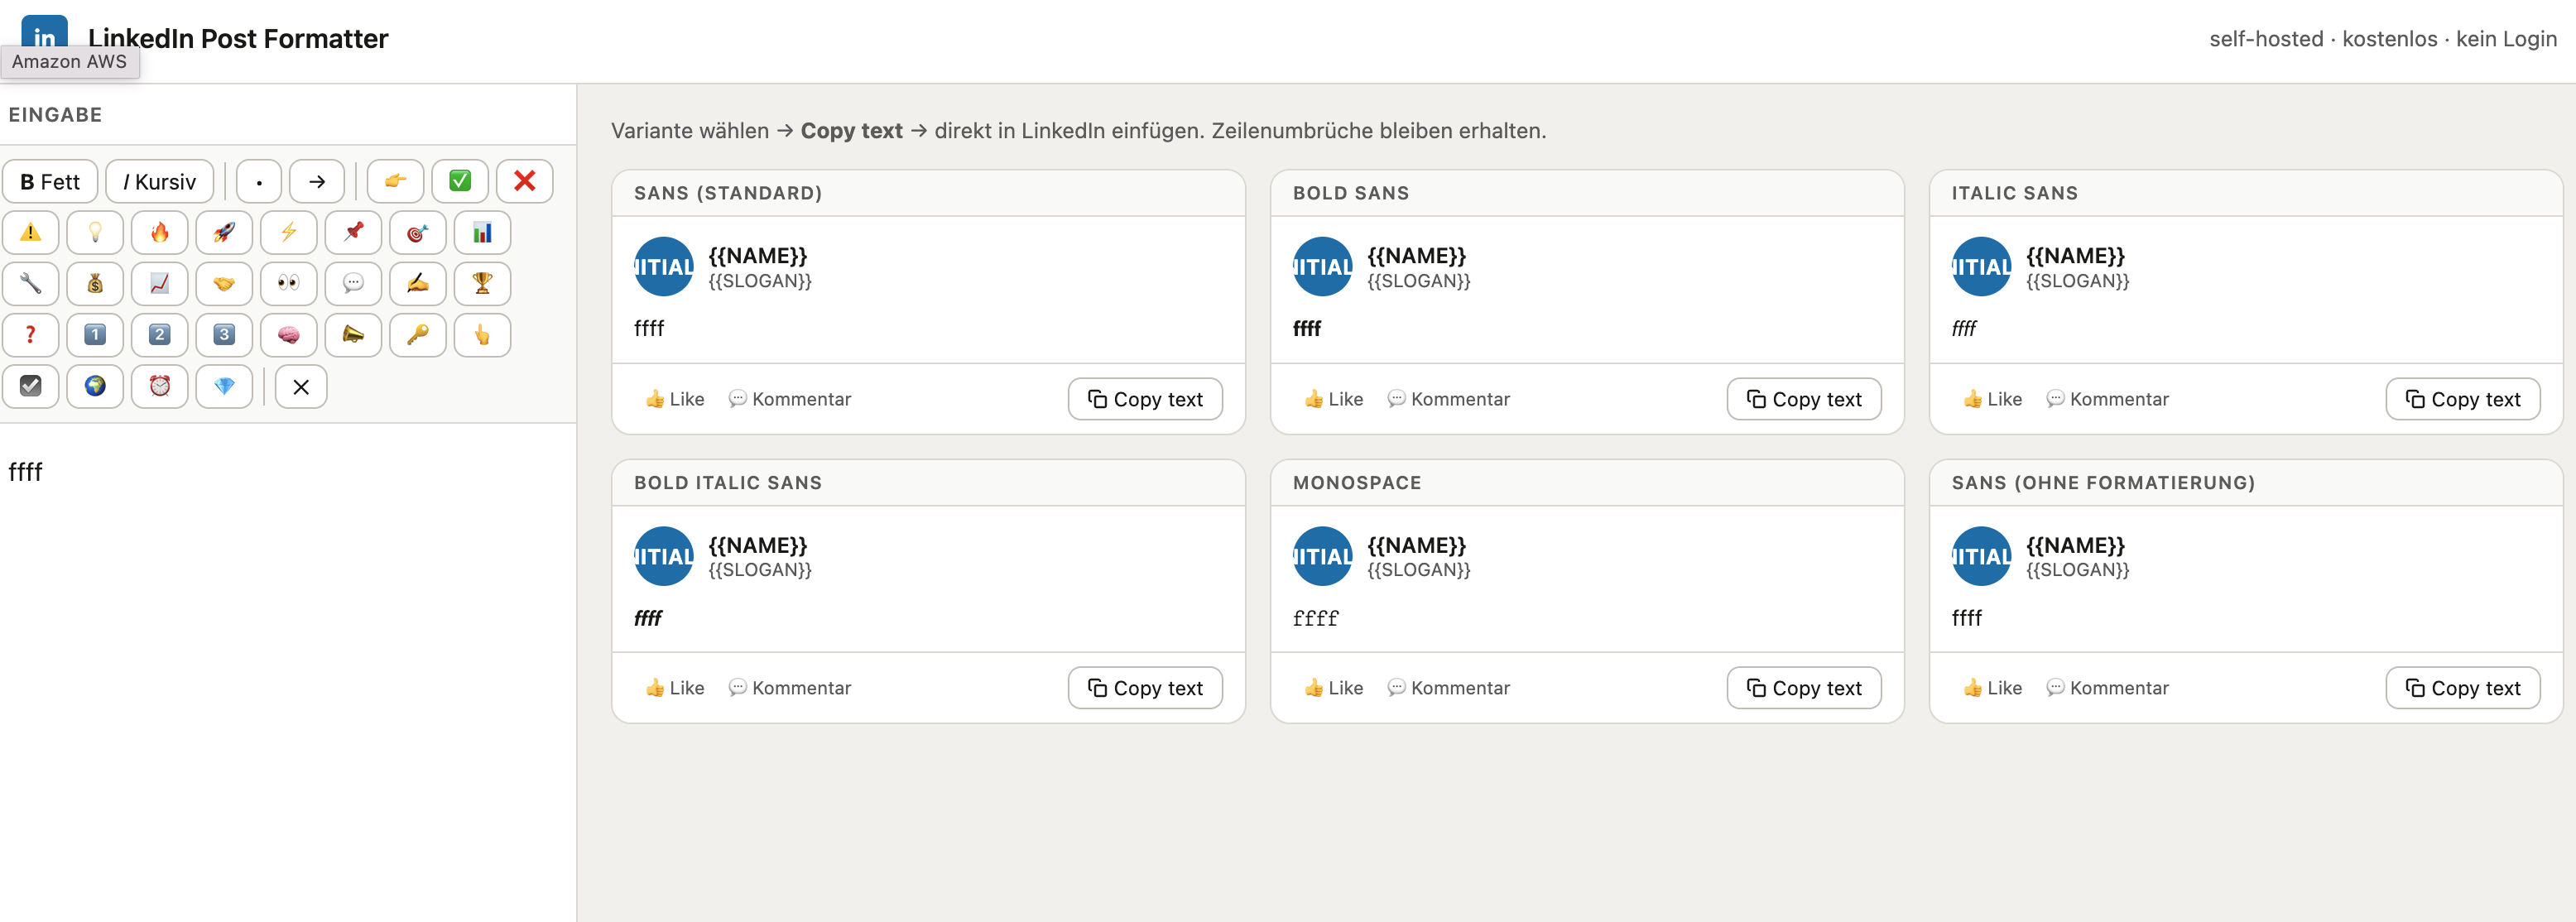Insert the gray checkbox emoji
This screenshot has height=922, width=2576.
tap(31, 386)
